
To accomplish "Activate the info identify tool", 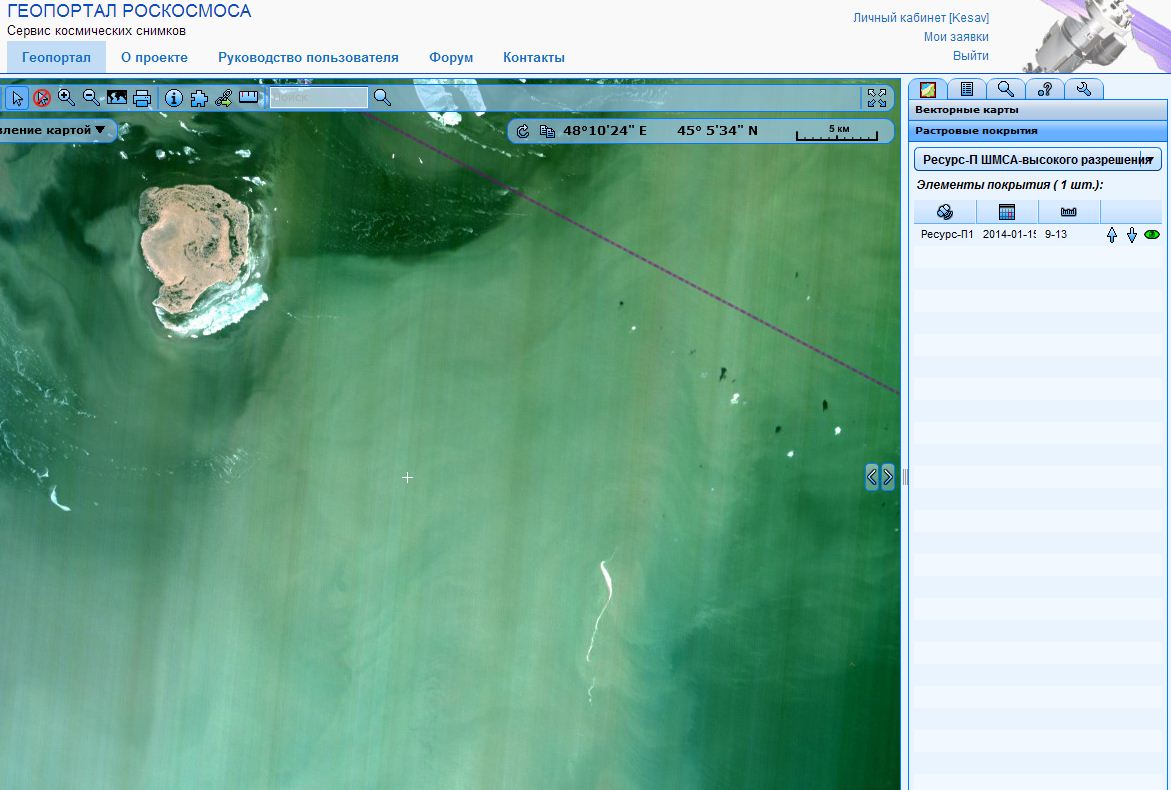I will click(174, 98).
